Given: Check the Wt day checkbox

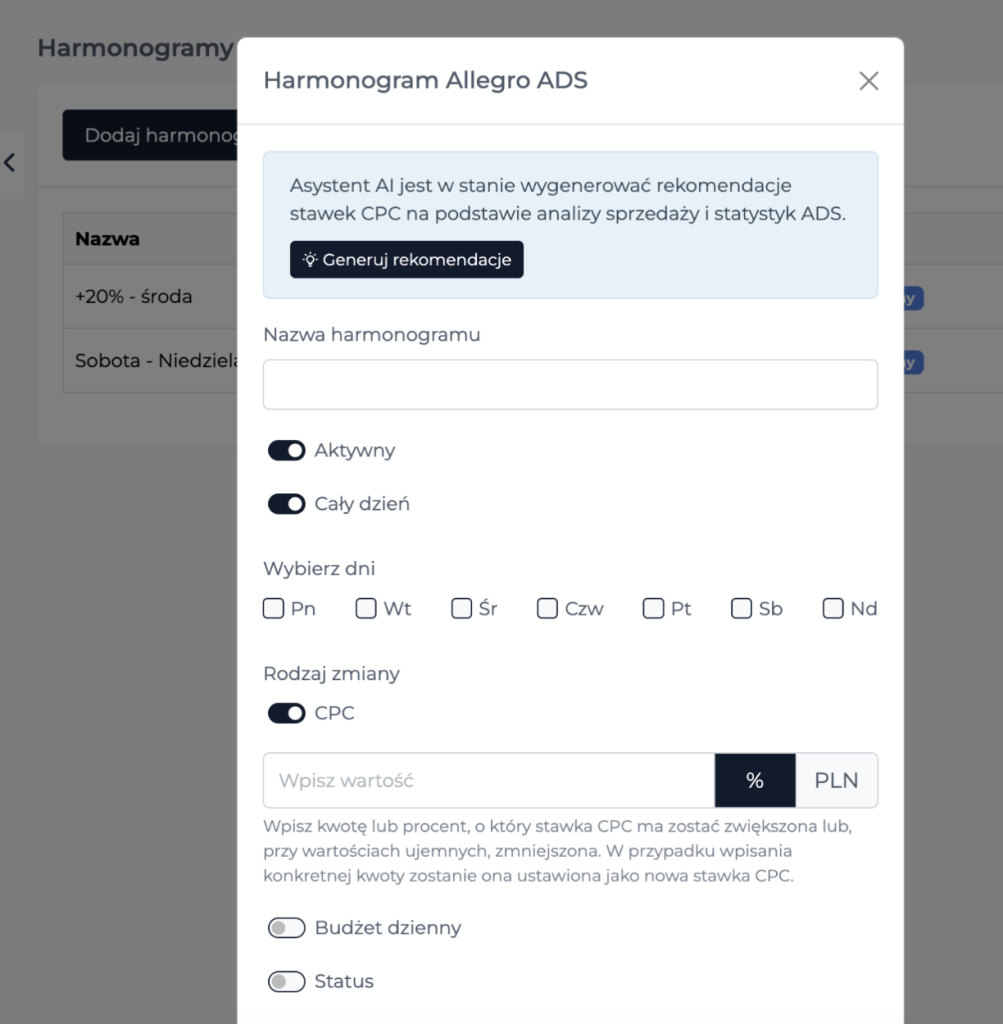Looking at the screenshot, I should tap(366, 609).
